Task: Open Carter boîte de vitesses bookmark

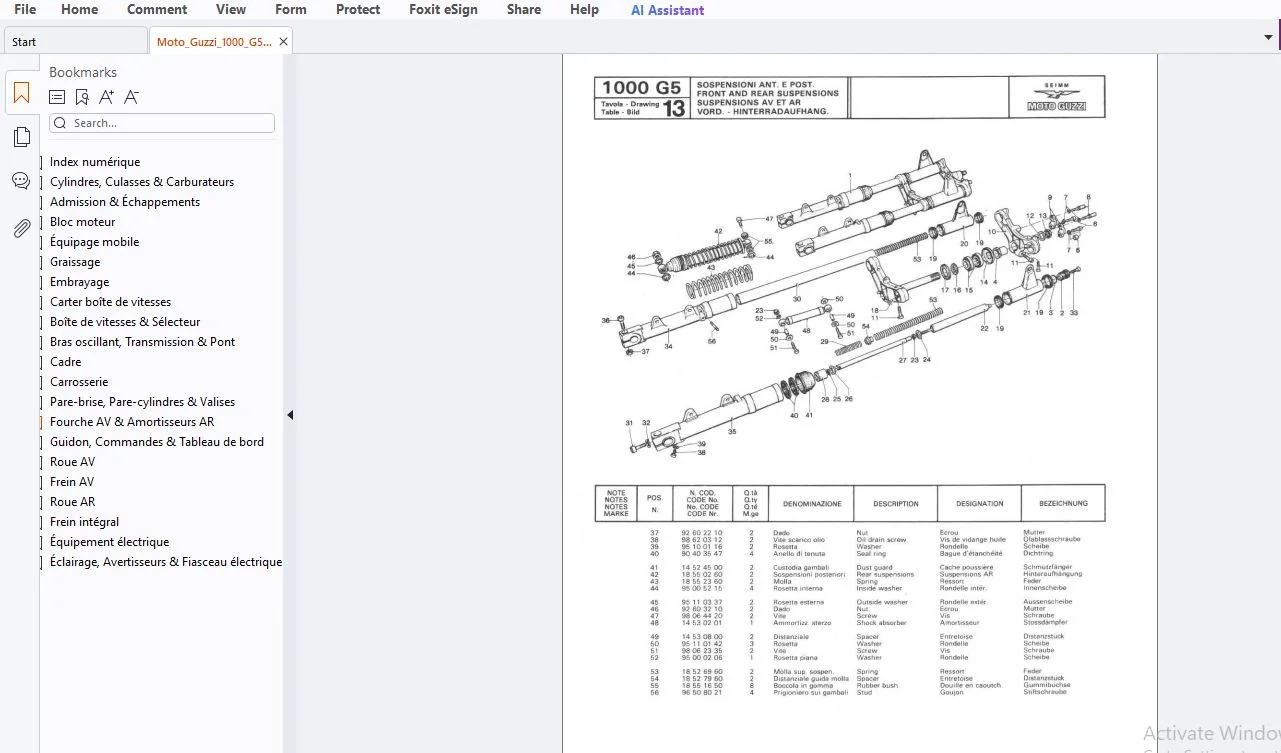Action: coord(111,302)
